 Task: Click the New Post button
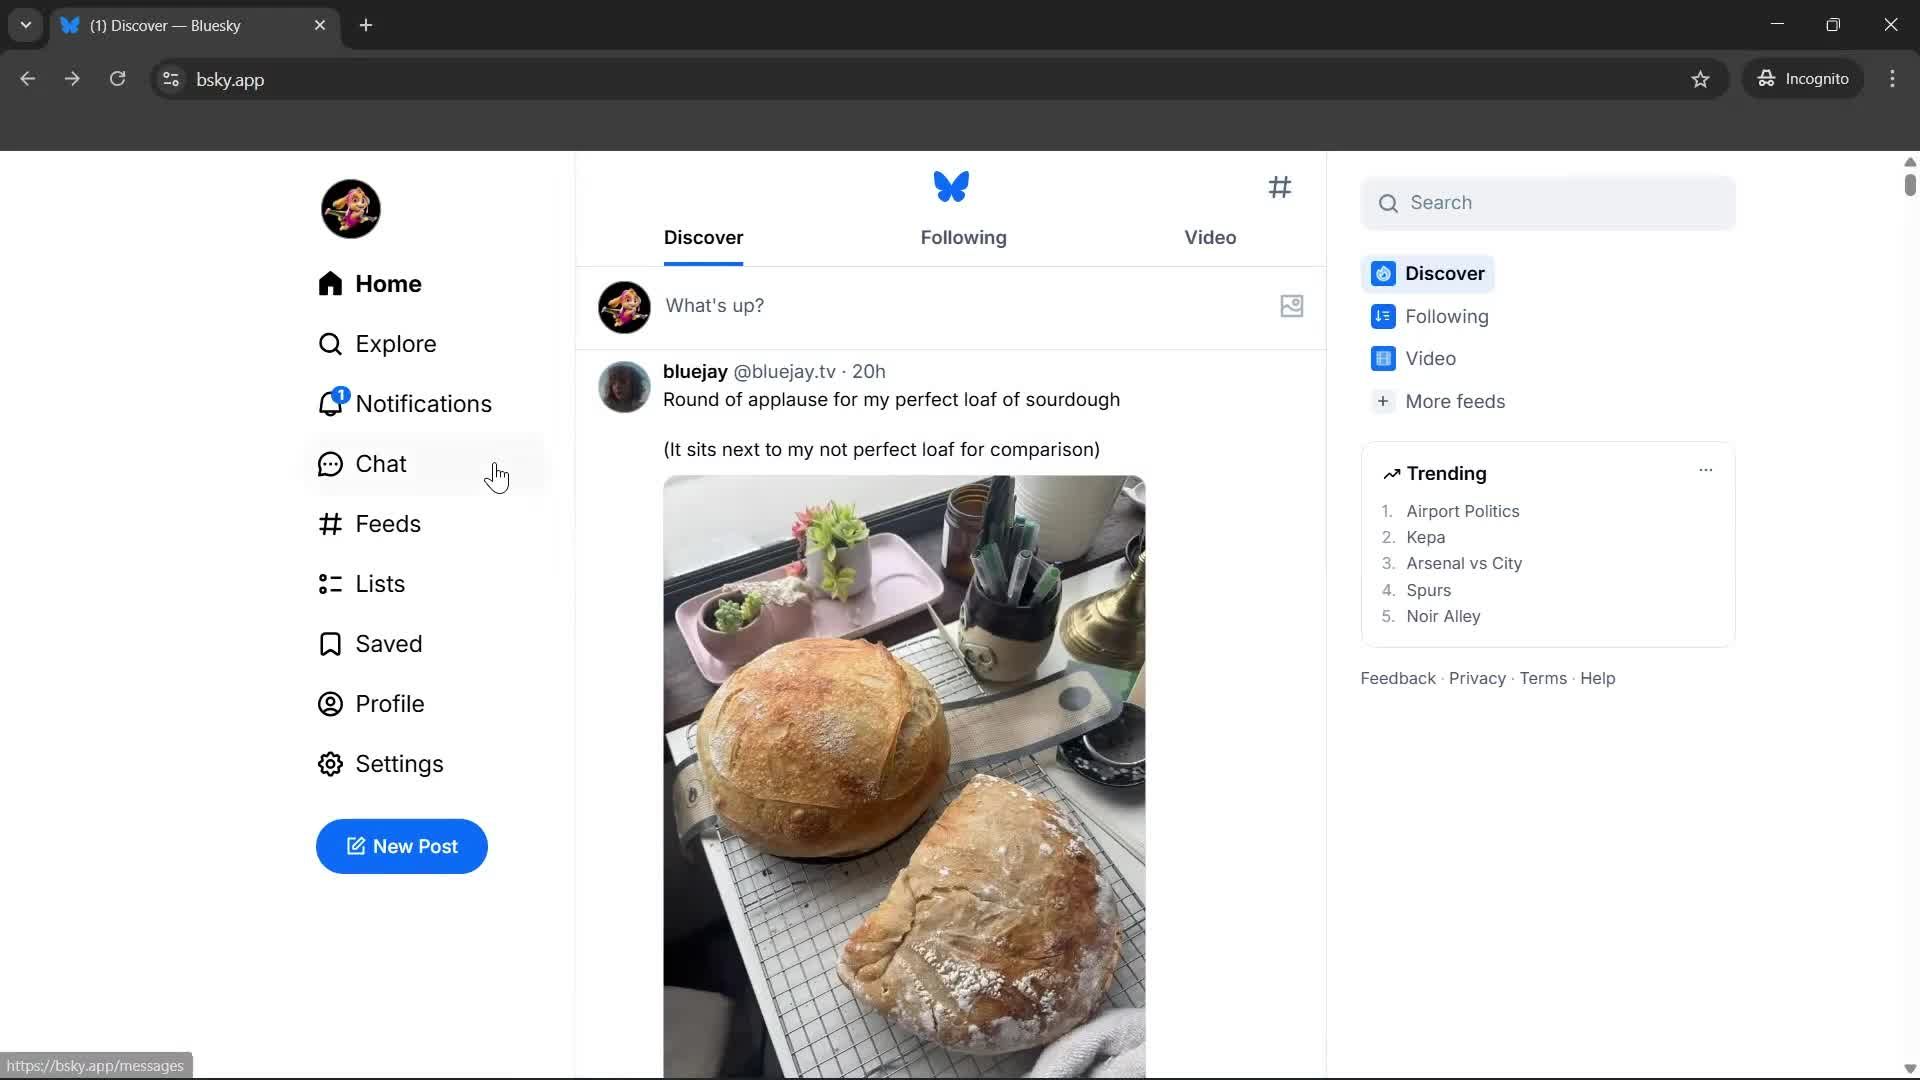[401, 846]
